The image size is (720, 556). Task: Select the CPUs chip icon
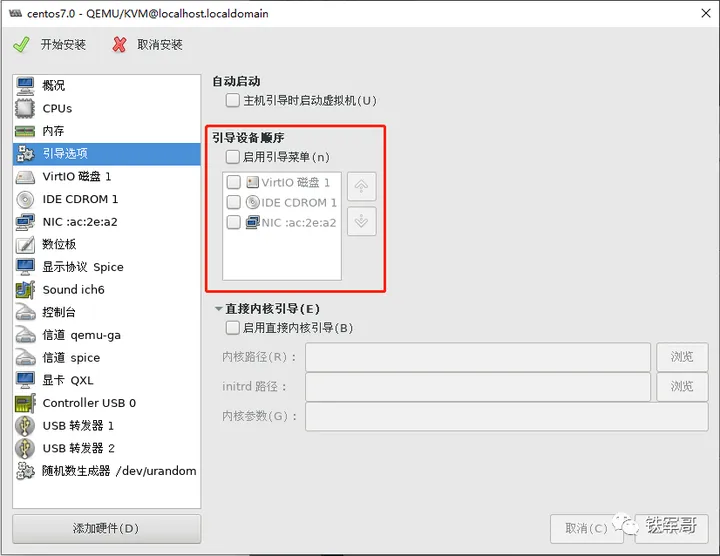pyautogui.click(x=25, y=108)
